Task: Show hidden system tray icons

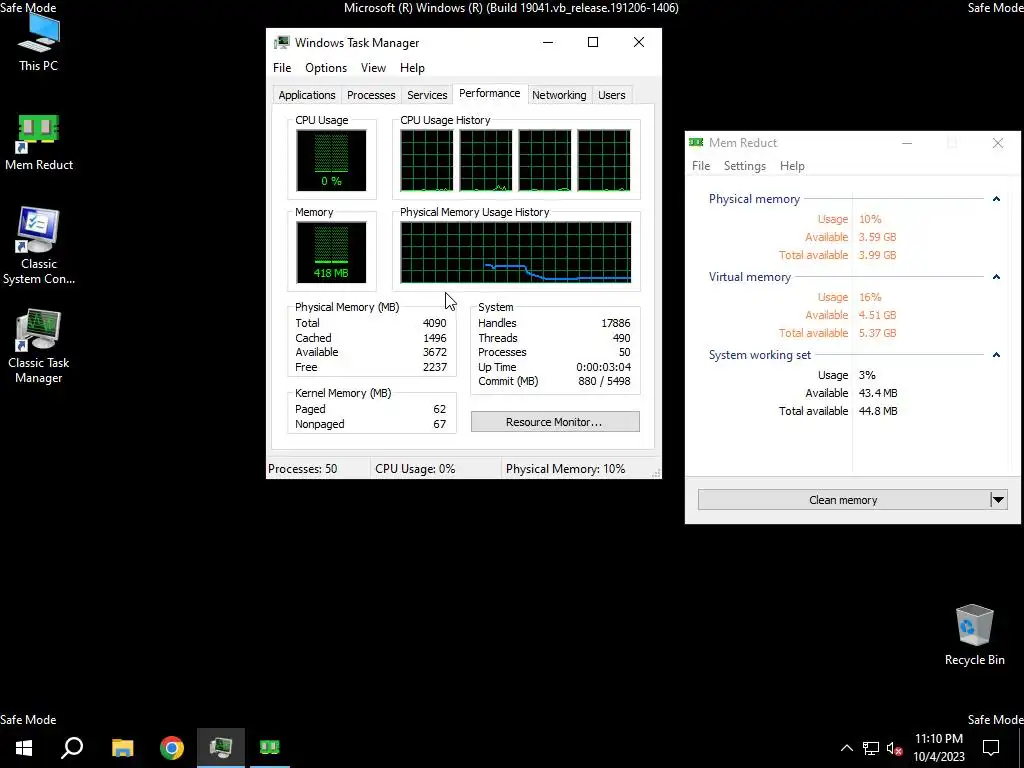Action: (846, 748)
